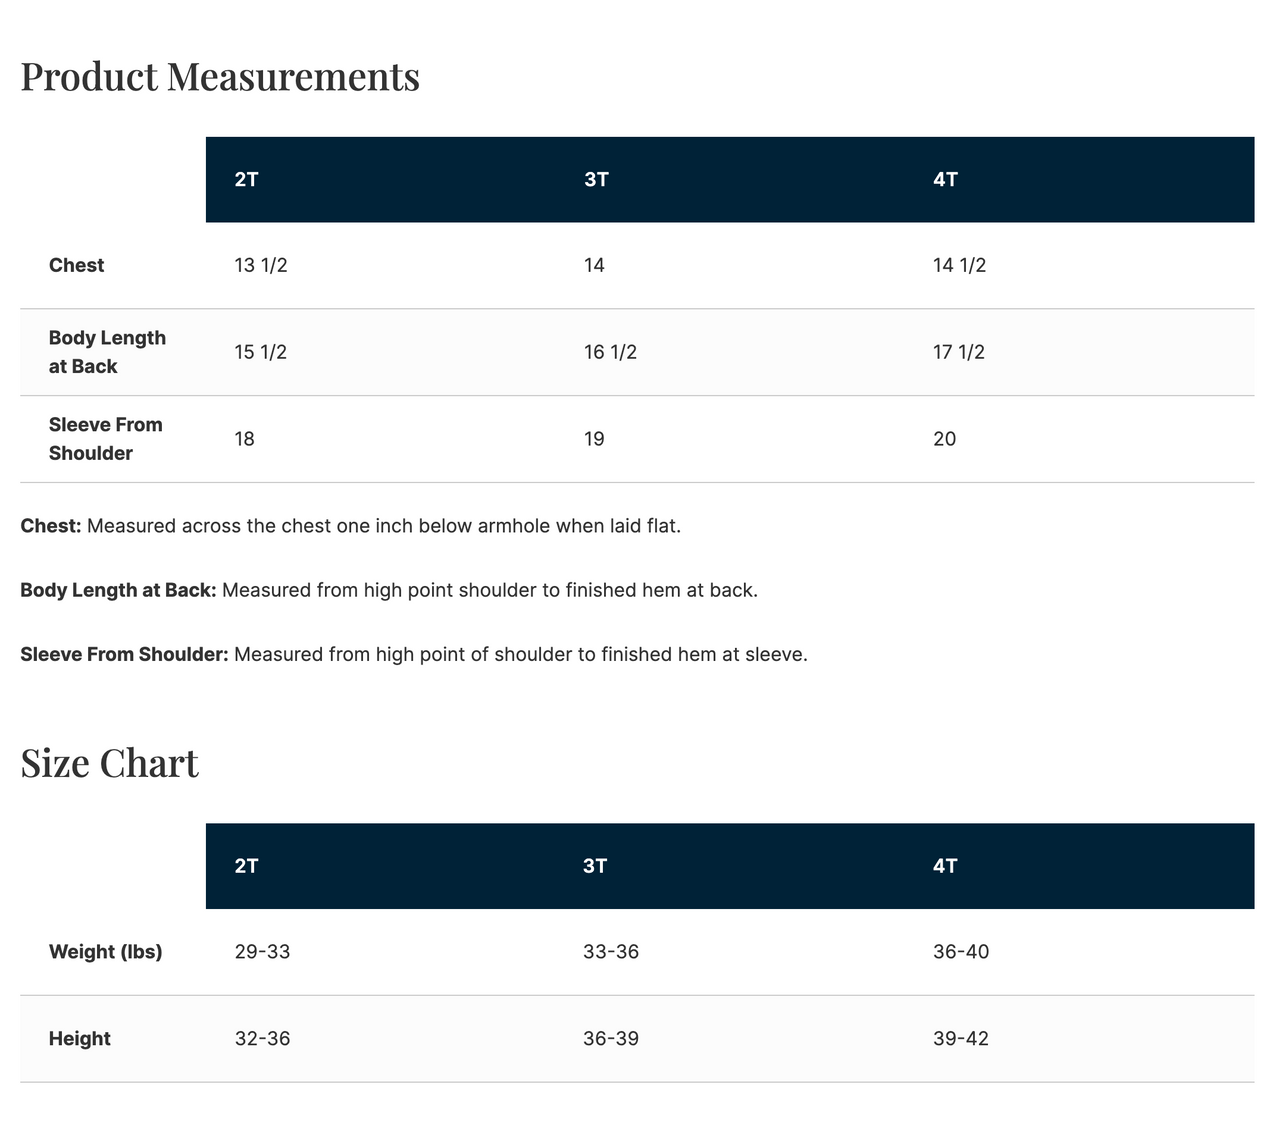Screen dimensions: 1276x1147
Task: Select the 29-33 weight value
Action: pos(262,952)
